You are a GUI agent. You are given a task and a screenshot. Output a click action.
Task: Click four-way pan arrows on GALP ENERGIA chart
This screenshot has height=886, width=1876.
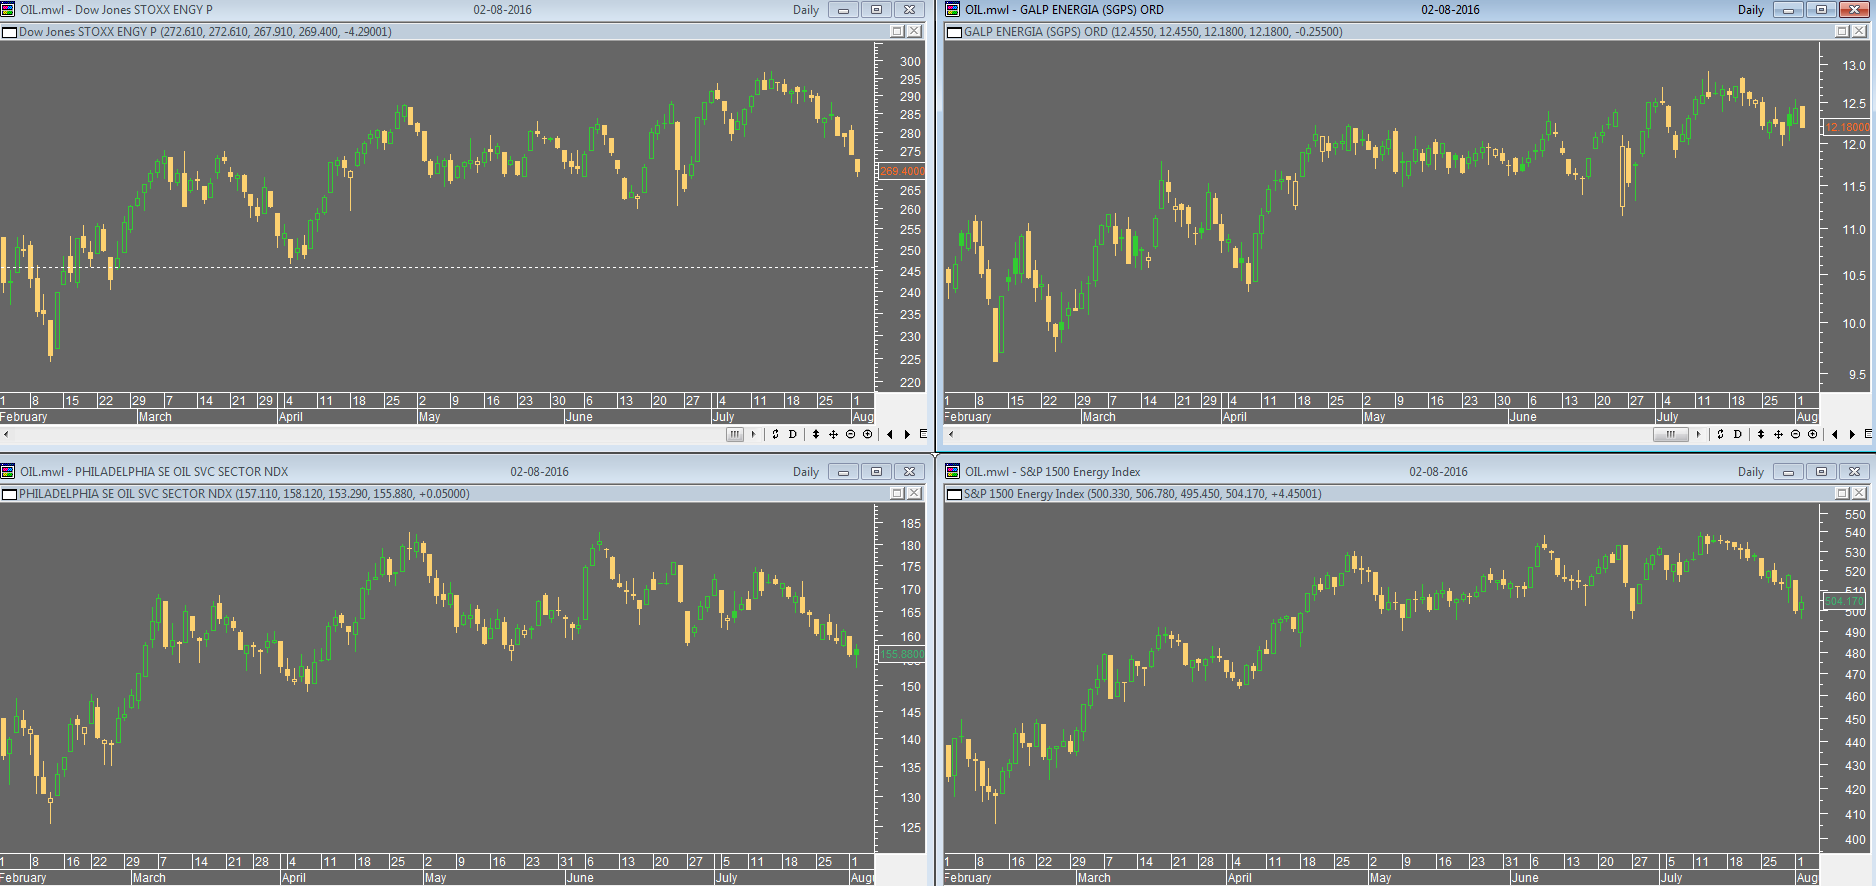[x=1778, y=434]
